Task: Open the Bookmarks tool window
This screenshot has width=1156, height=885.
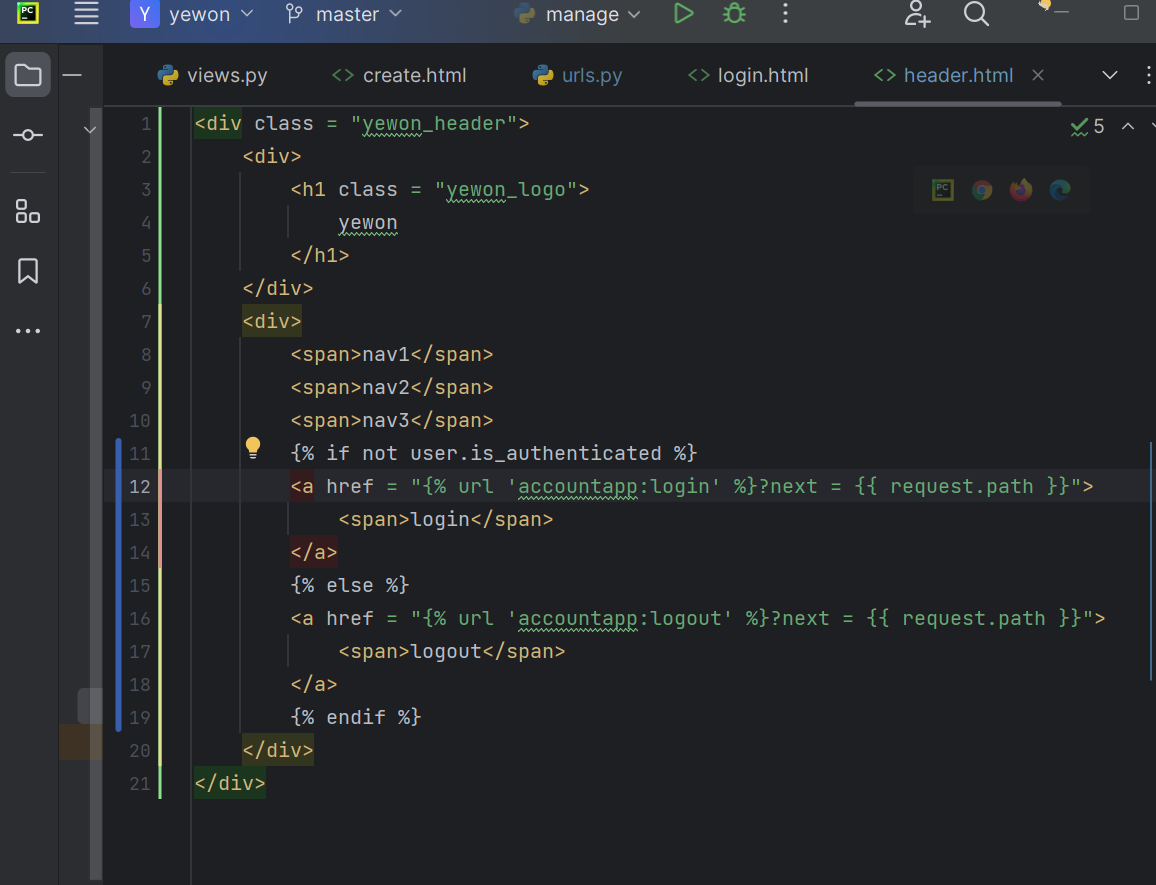Action: pyautogui.click(x=28, y=271)
